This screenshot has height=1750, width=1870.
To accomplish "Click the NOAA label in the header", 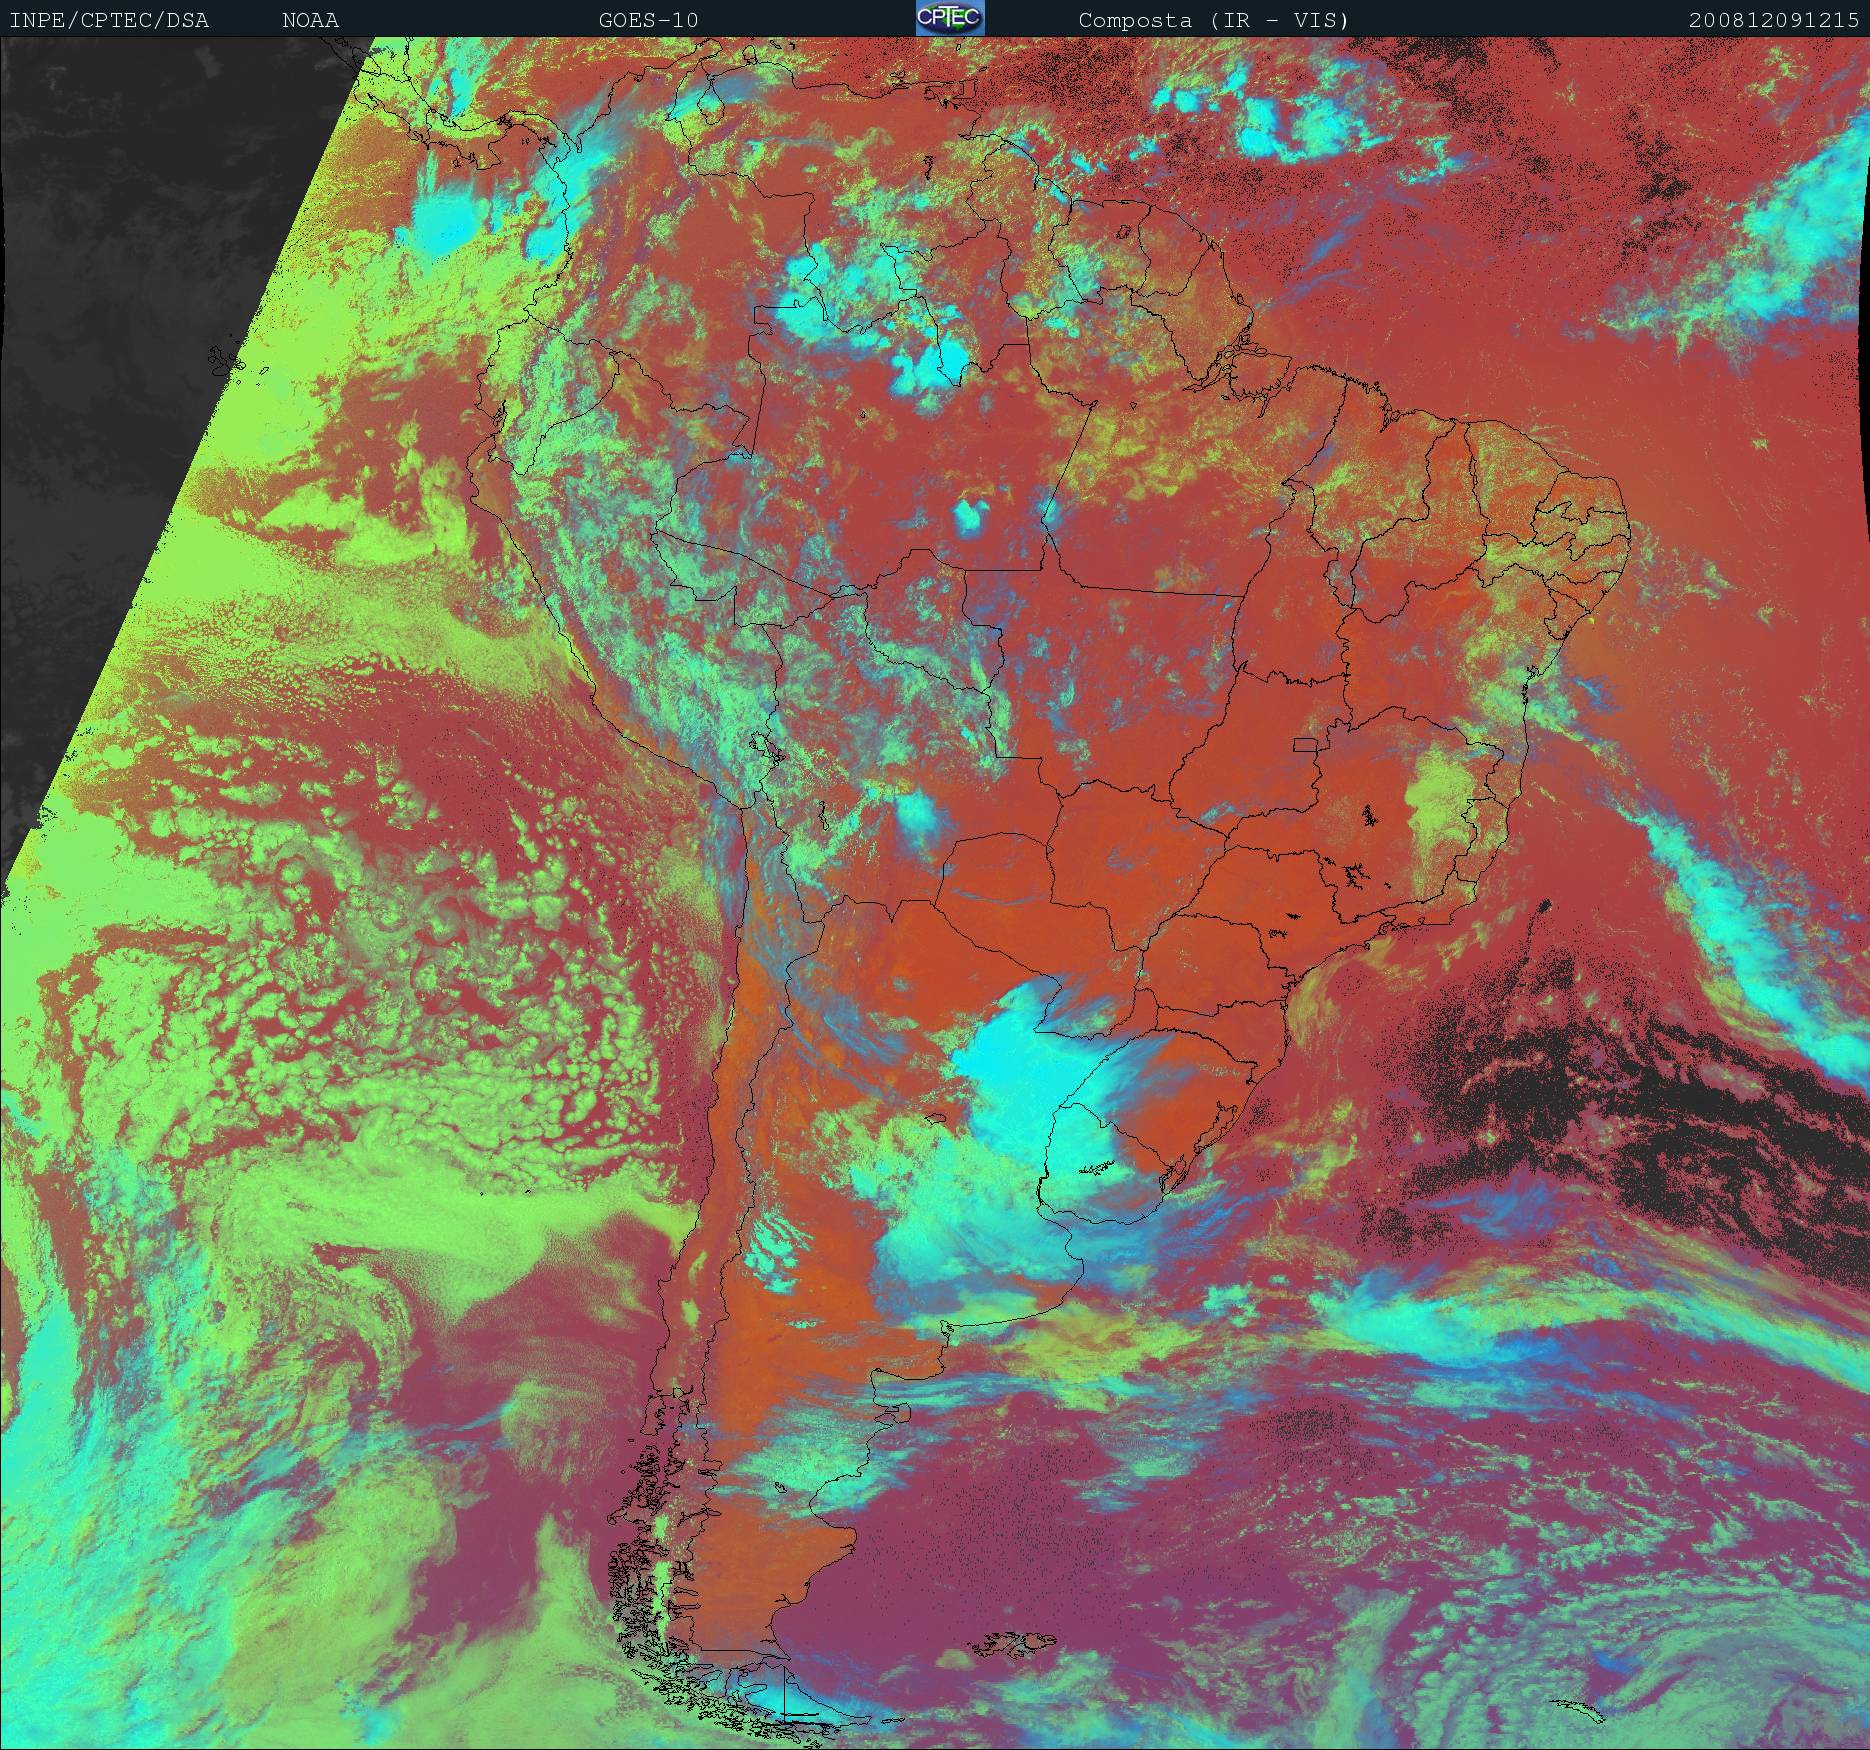I will pyautogui.click(x=310, y=20).
